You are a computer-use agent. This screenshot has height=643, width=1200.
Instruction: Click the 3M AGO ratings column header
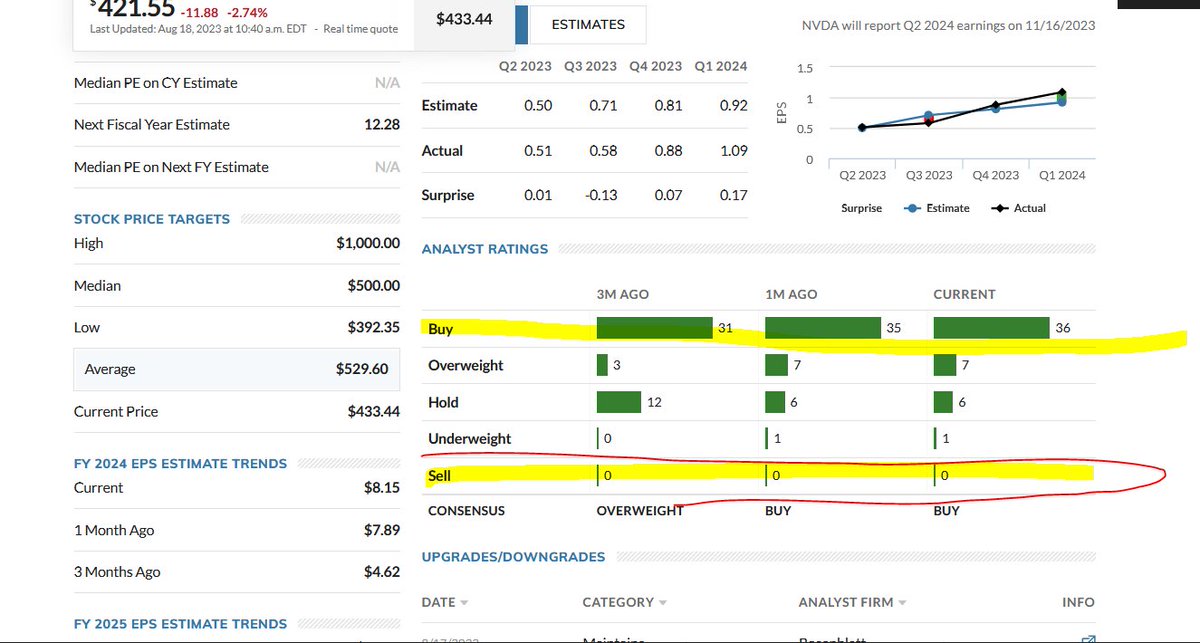point(623,294)
